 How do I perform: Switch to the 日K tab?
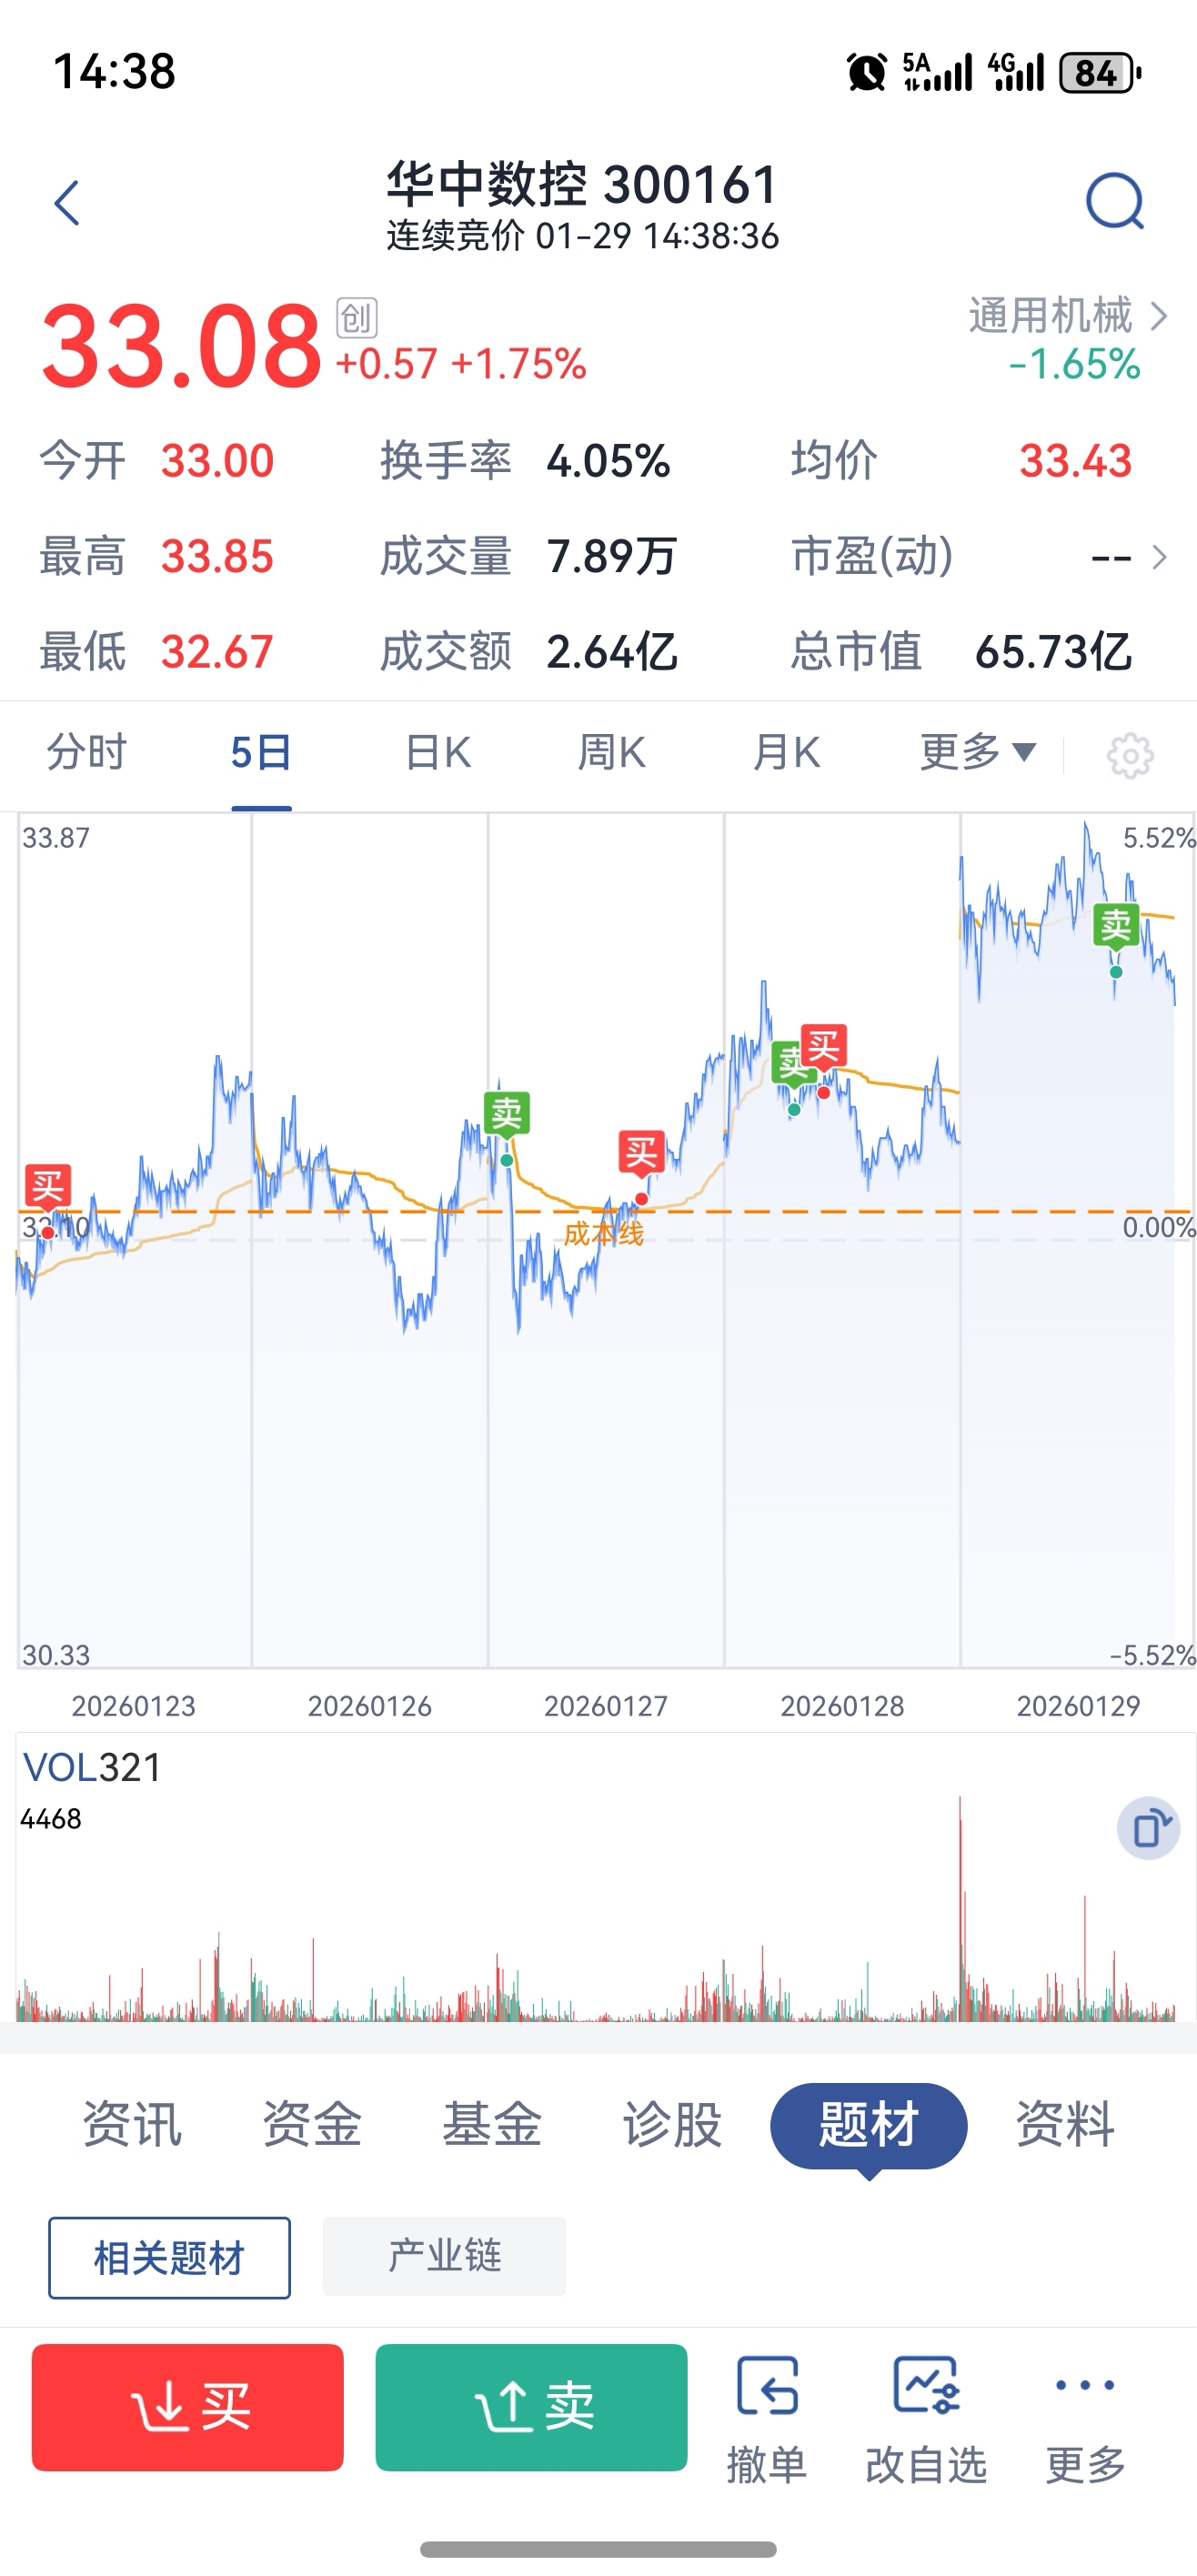coord(437,752)
